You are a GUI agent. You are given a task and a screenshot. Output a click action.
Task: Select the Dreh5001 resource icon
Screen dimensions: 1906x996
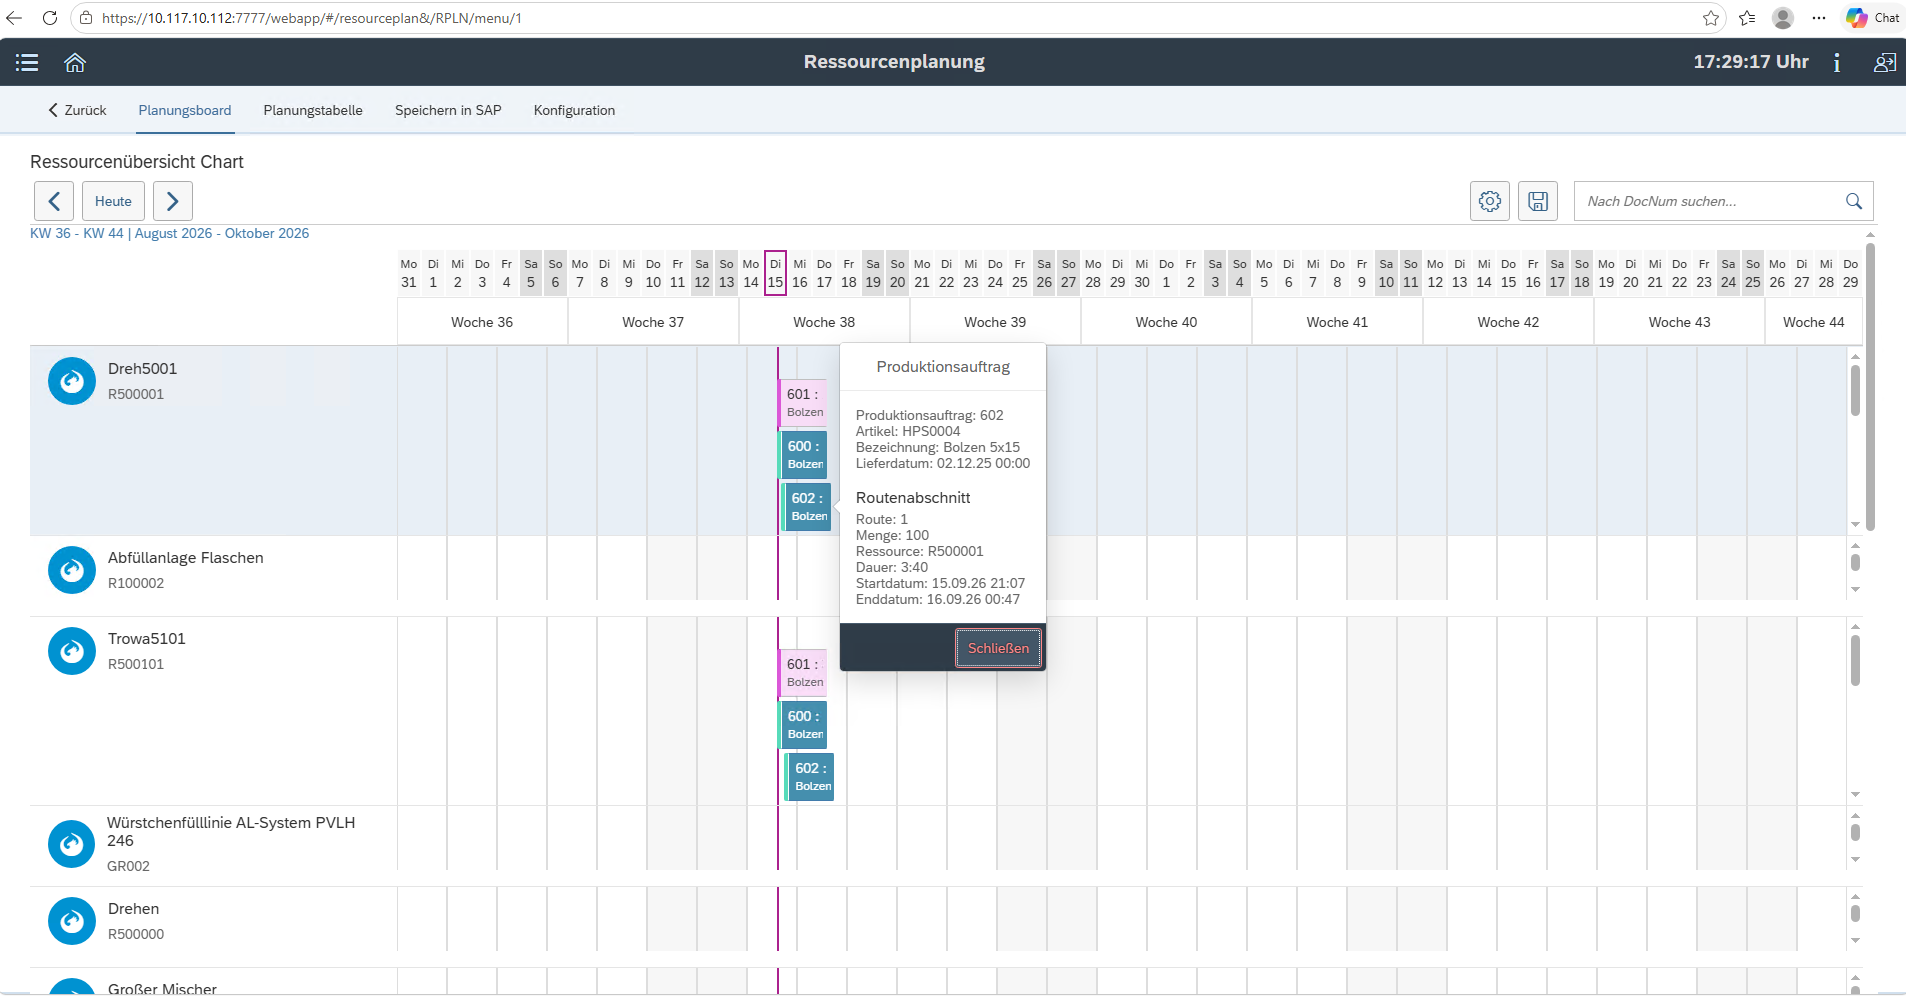point(72,381)
